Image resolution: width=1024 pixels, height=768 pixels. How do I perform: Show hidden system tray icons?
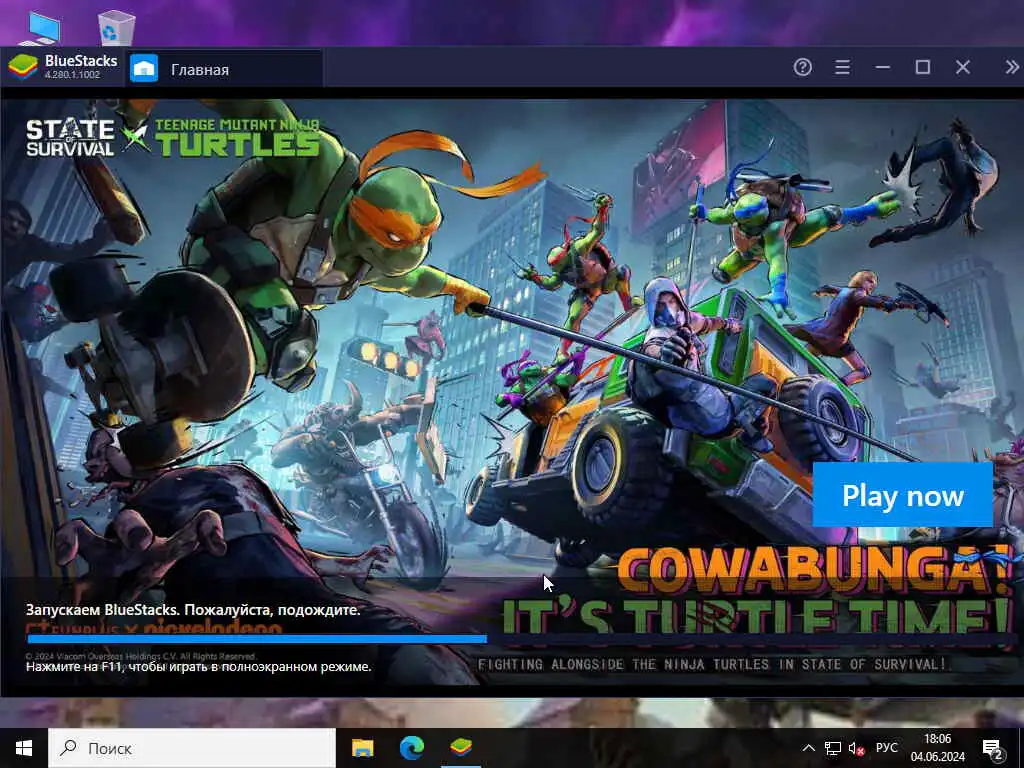pos(808,748)
